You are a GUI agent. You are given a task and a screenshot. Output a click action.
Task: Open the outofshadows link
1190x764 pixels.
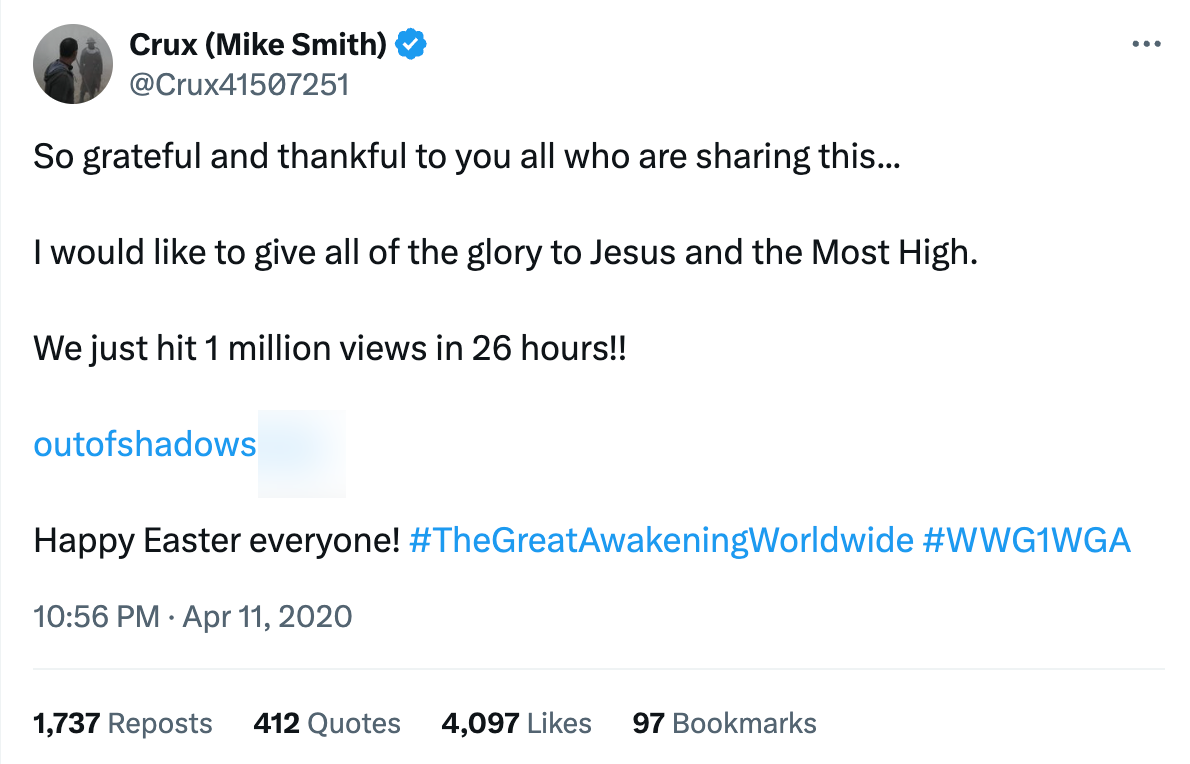144,443
